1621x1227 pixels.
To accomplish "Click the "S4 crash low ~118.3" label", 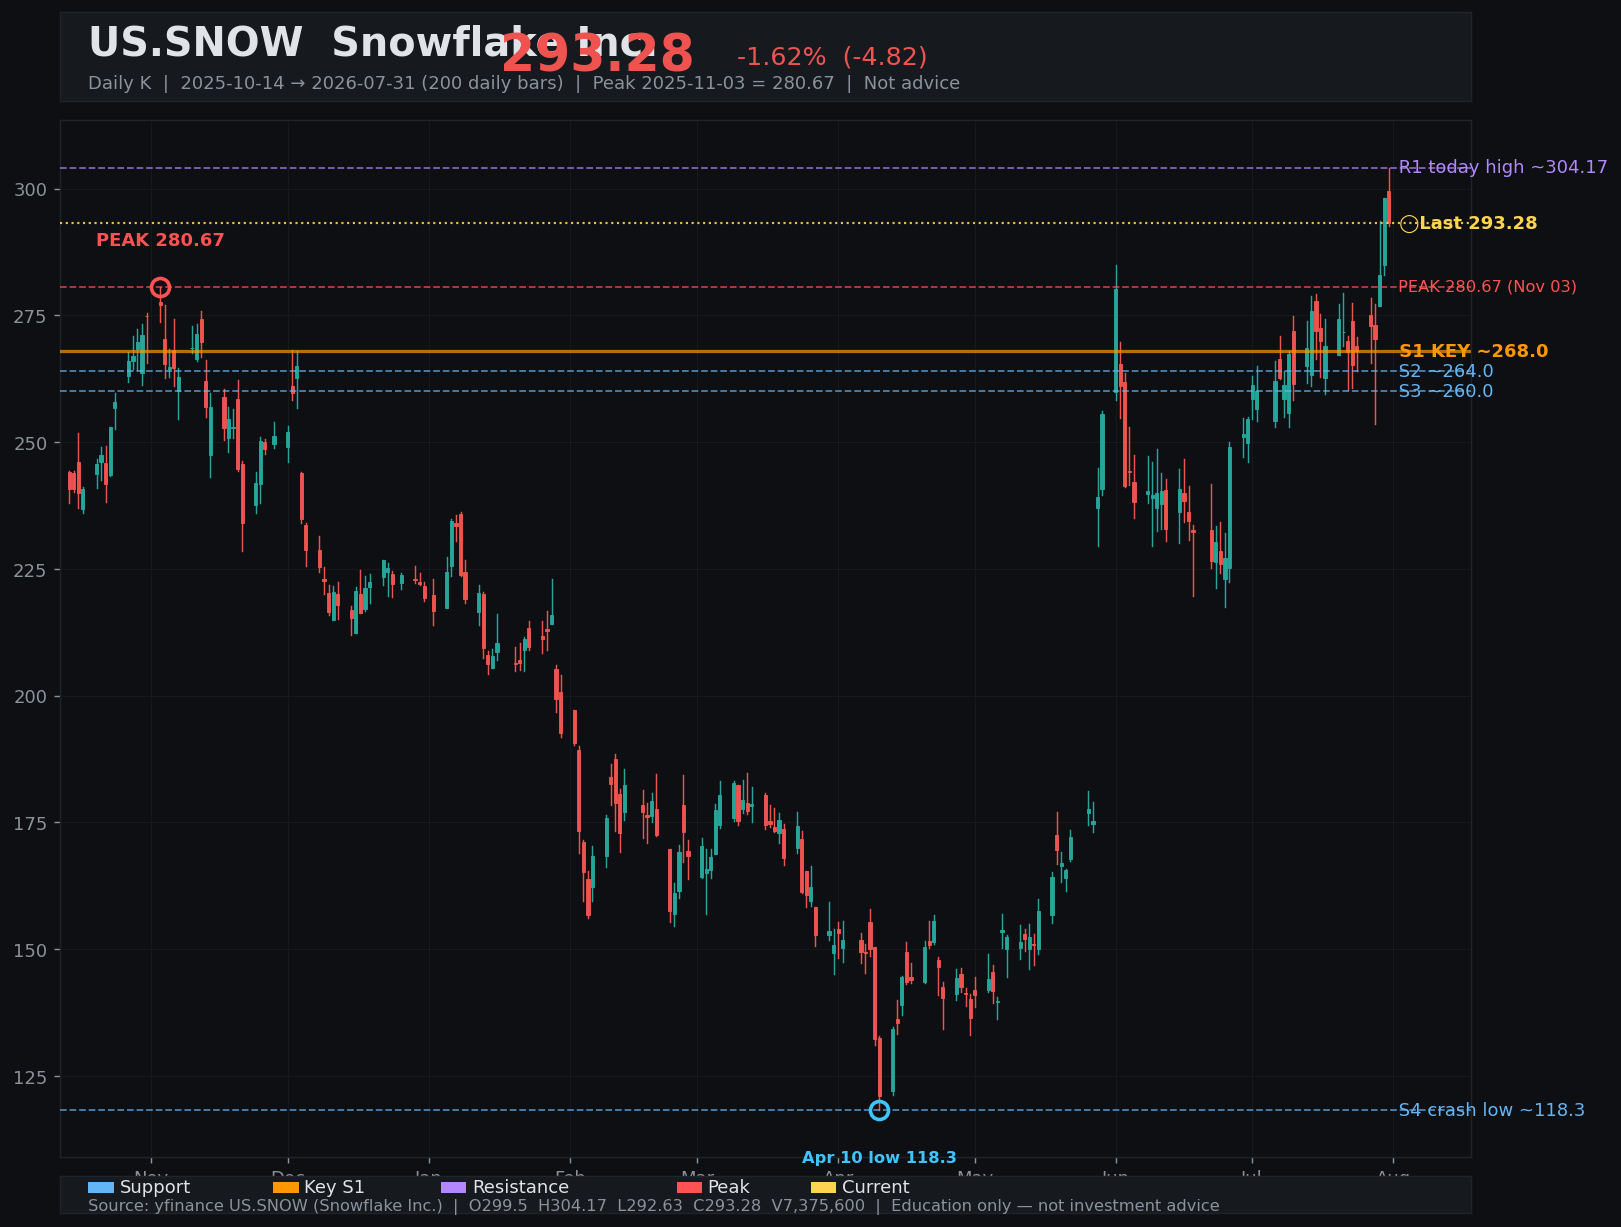I will 1491,1110.
